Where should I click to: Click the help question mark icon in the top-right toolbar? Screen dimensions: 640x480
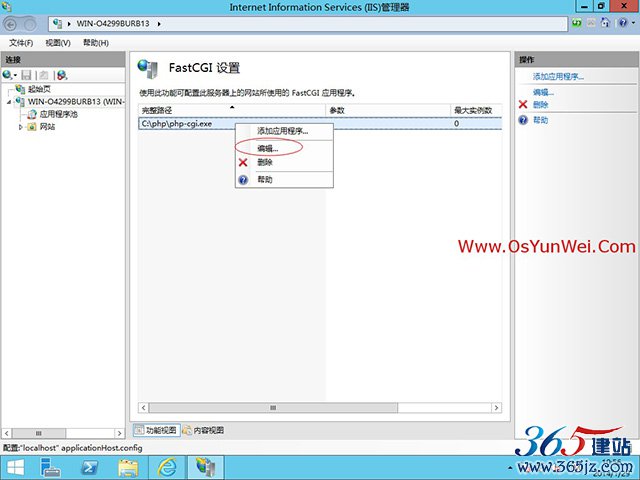pyautogui.click(x=622, y=23)
